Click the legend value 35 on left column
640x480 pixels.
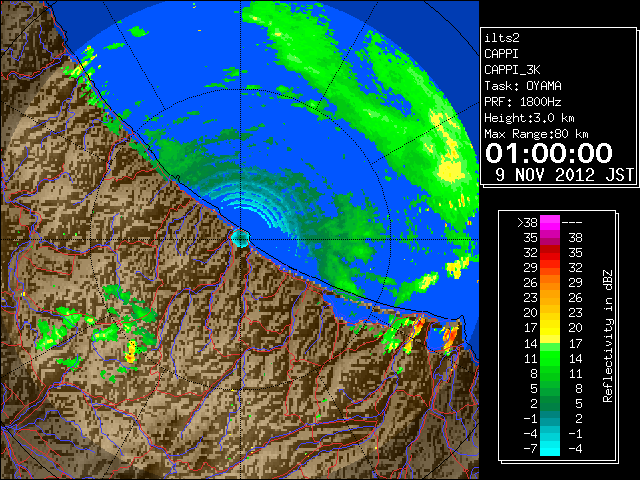(531, 238)
